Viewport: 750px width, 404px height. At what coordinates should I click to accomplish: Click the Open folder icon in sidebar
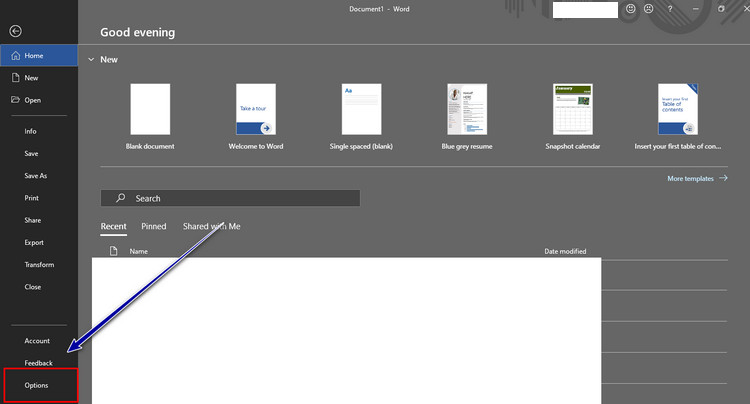[x=15, y=99]
